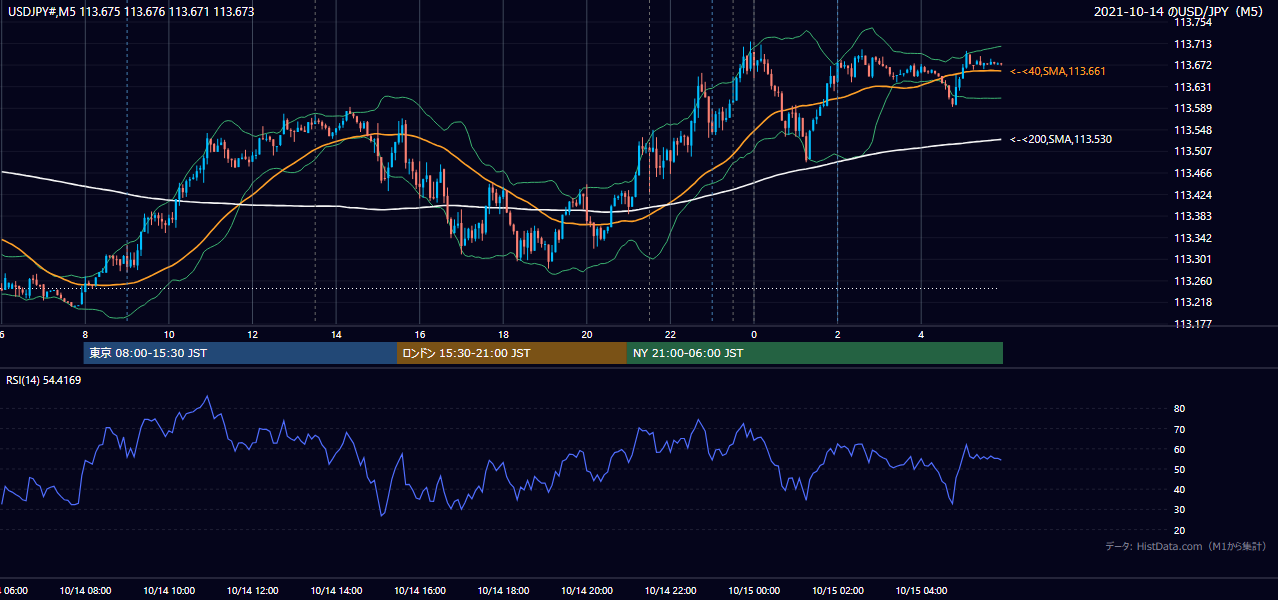1278x600 pixels.
Task: Click the 10/14 20:00 date axis label
Action: (x=587, y=590)
